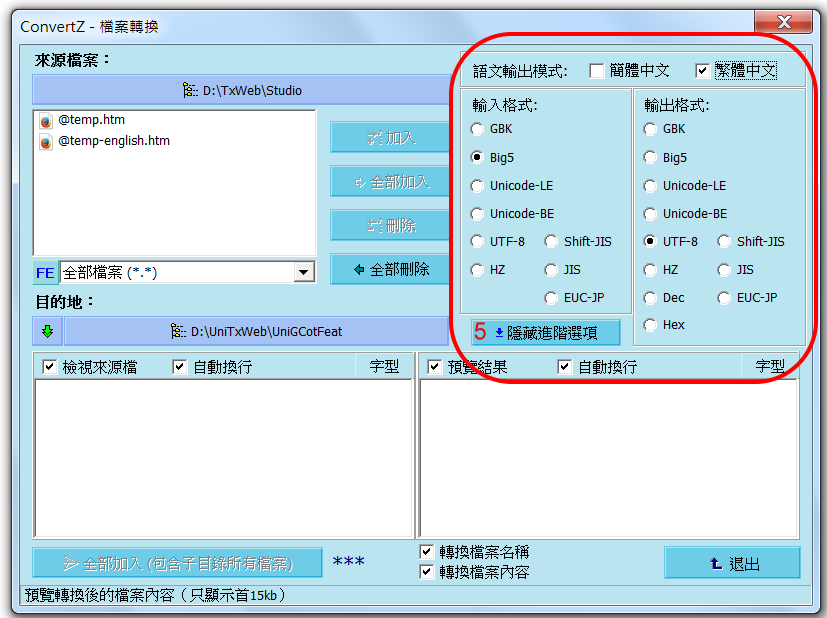Open source folder D:\TxWeb\Studio browser
The image size is (827, 618).
tap(240, 90)
